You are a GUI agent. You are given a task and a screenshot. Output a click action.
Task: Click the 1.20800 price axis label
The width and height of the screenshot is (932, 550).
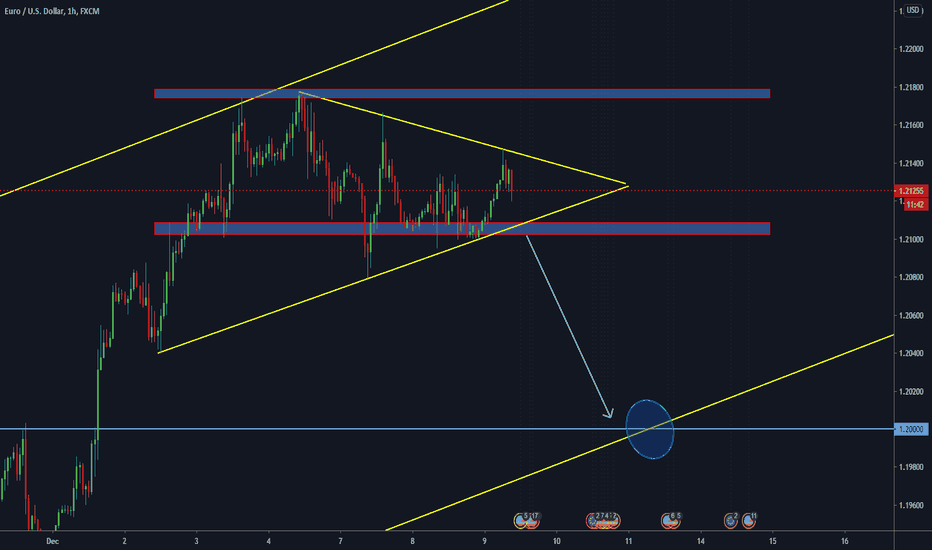pyautogui.click(x=911, y=277)
